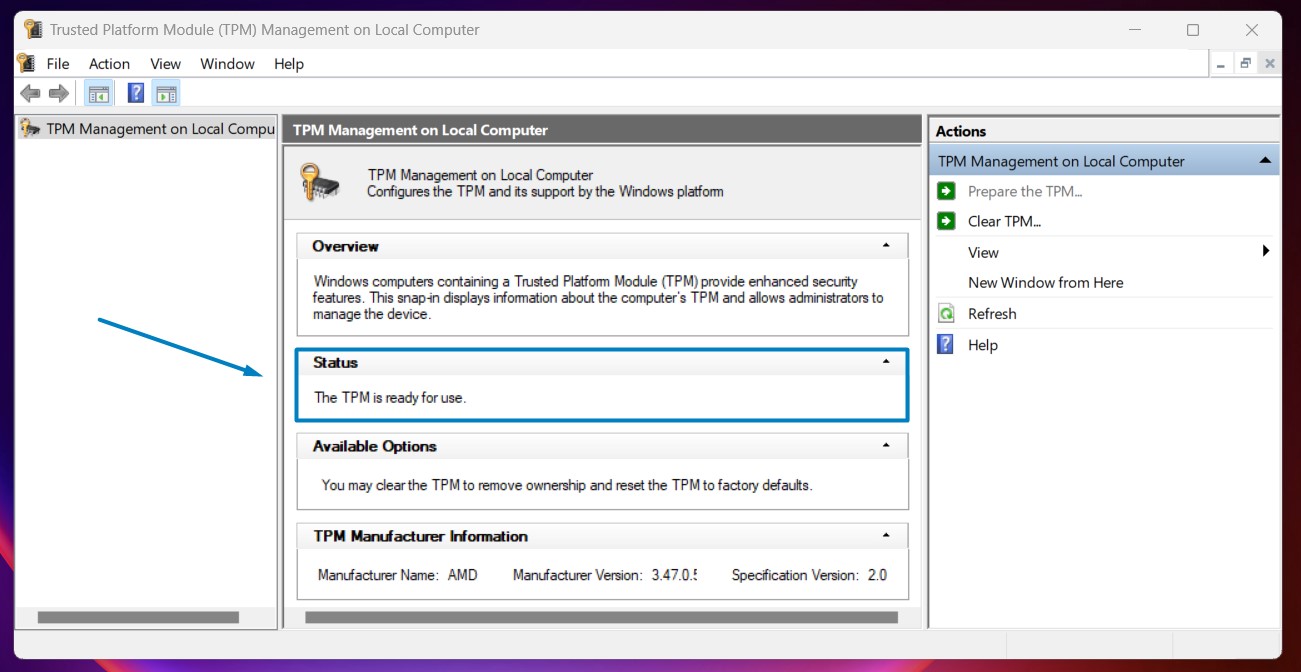This screenshot has width=1301, height=672.
Task: Toggle the Show/Hide Action Pane icon
Action: tap(166, 94)
